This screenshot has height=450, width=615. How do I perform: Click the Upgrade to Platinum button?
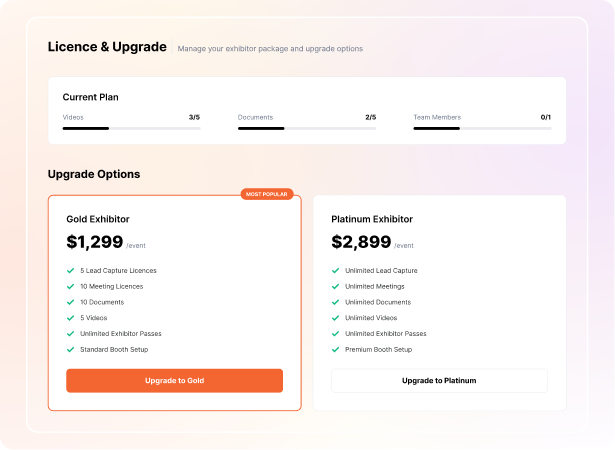coord(439,381)
